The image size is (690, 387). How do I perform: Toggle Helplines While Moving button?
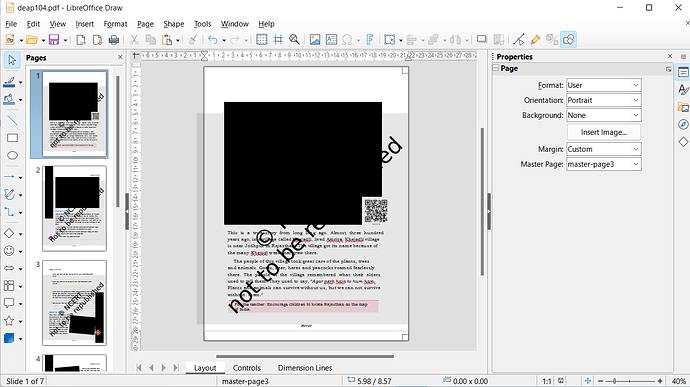[x=278, y=40]
